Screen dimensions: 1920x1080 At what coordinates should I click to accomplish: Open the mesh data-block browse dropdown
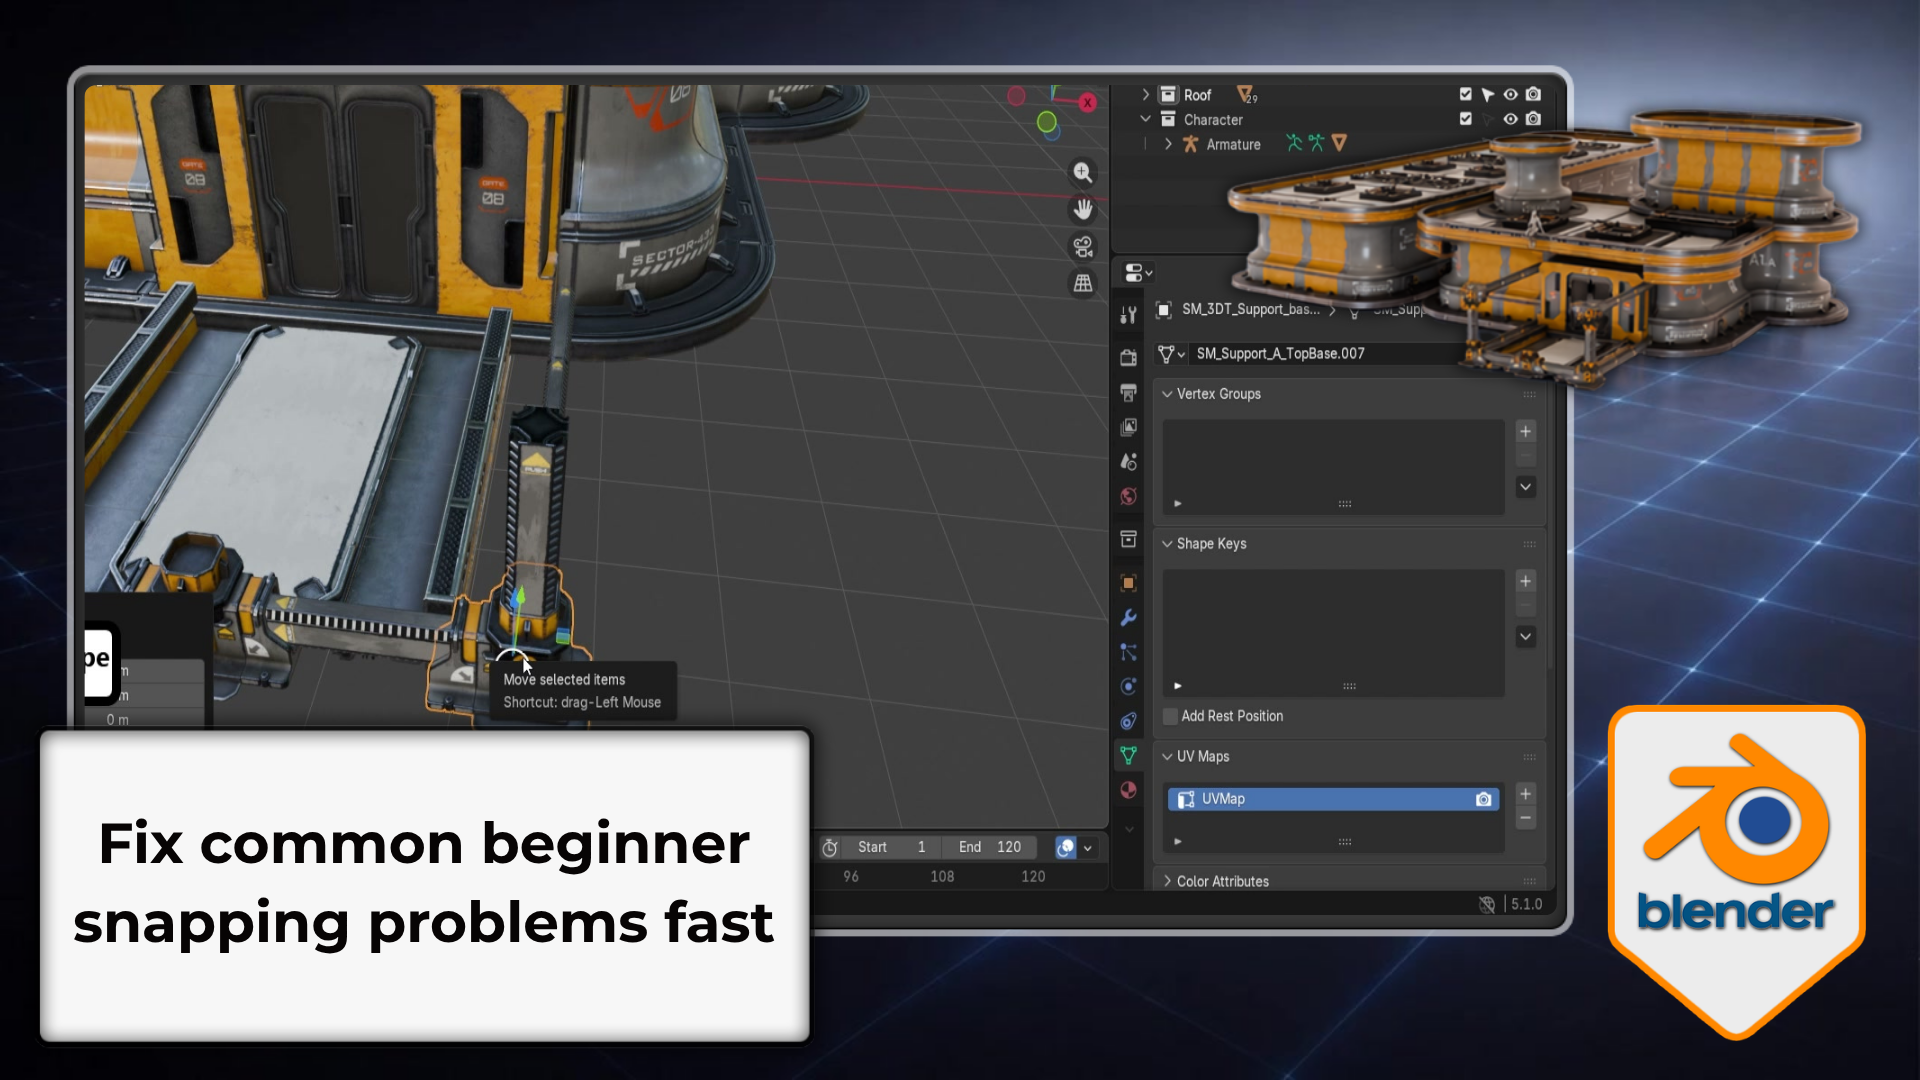tap(1171, 354)
